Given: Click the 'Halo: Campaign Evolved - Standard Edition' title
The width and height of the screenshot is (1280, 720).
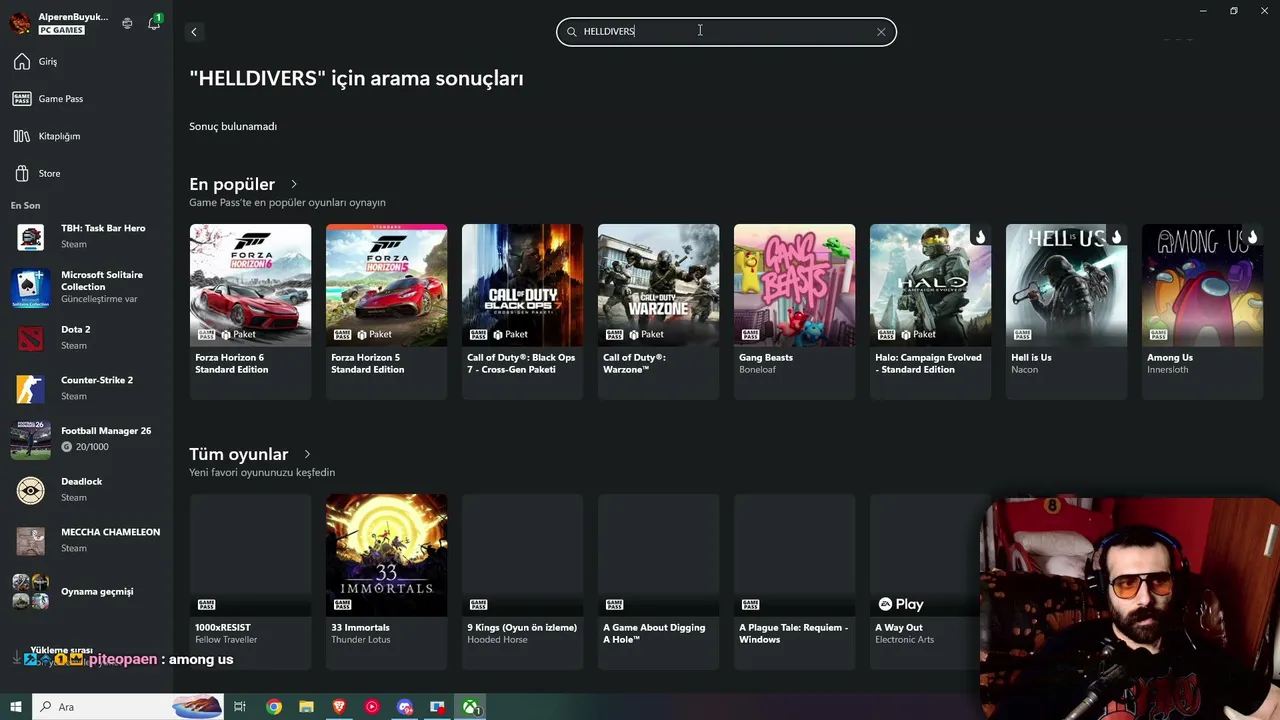Looking at the screenshot, I should 928,364.
